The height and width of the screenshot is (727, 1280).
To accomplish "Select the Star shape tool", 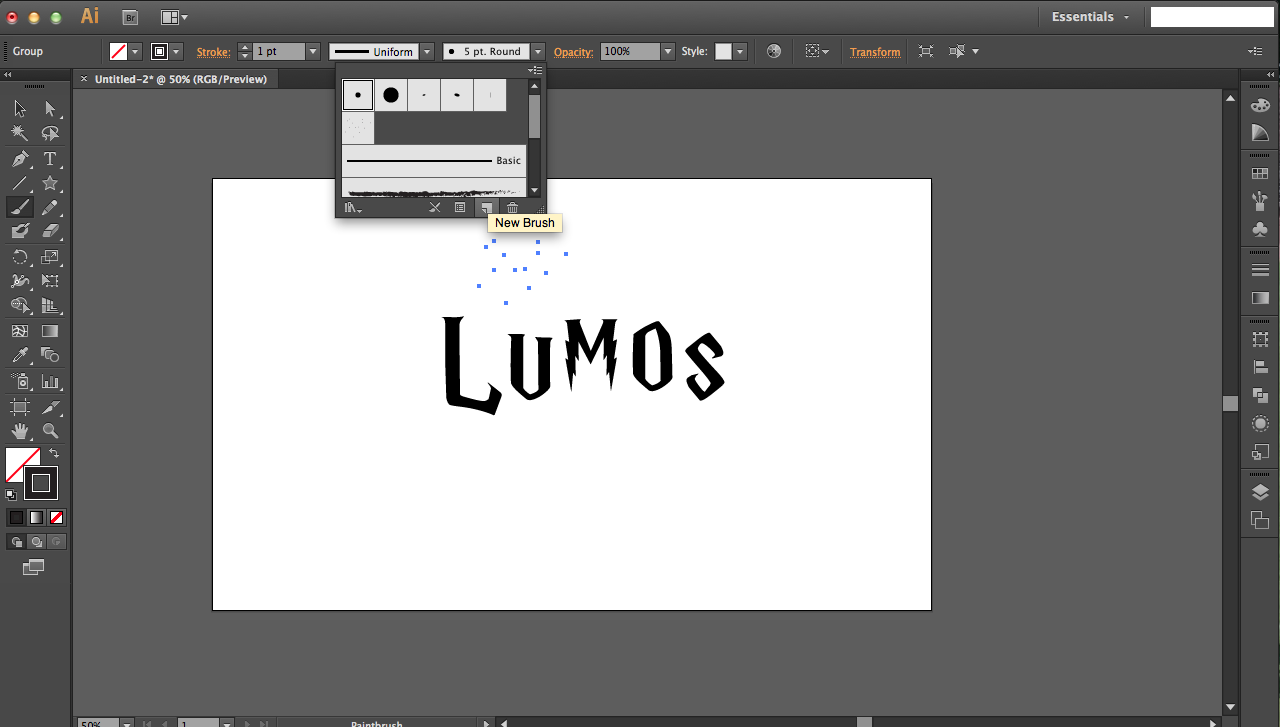I will point(50,183).
